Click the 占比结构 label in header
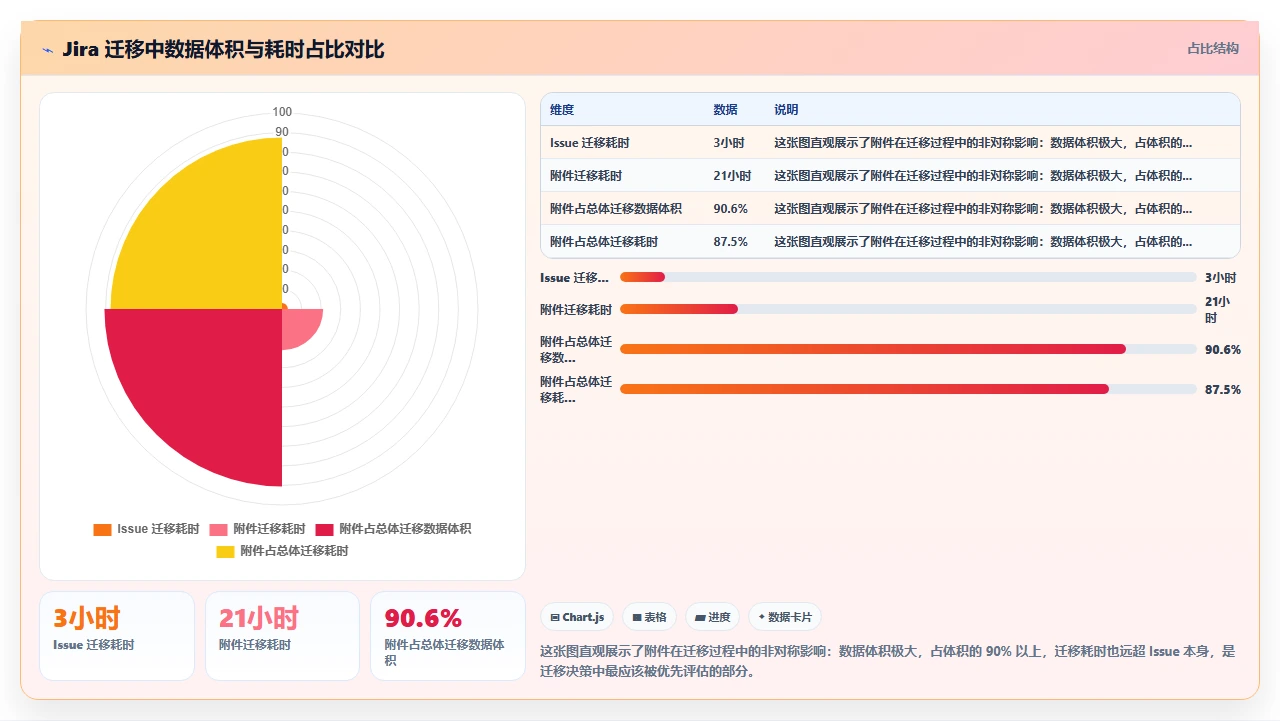Viewport: 1280px width, 721px height. coord(1213,48)
